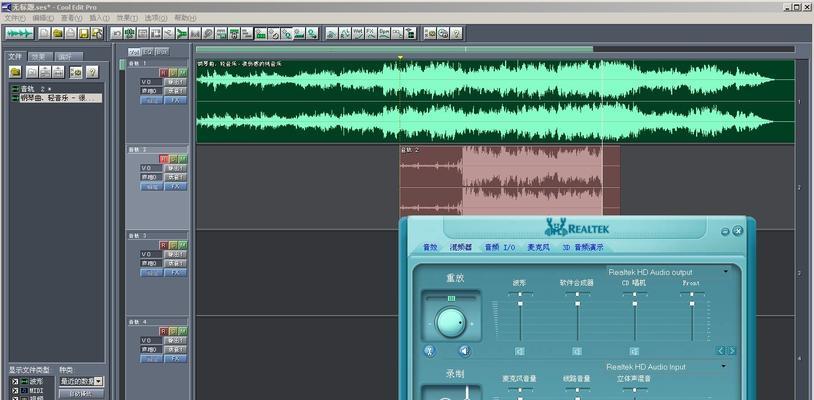Click the Wet effects toolbar icon
This screenshot has width=814, height=400.
click(x=358, y=33)
